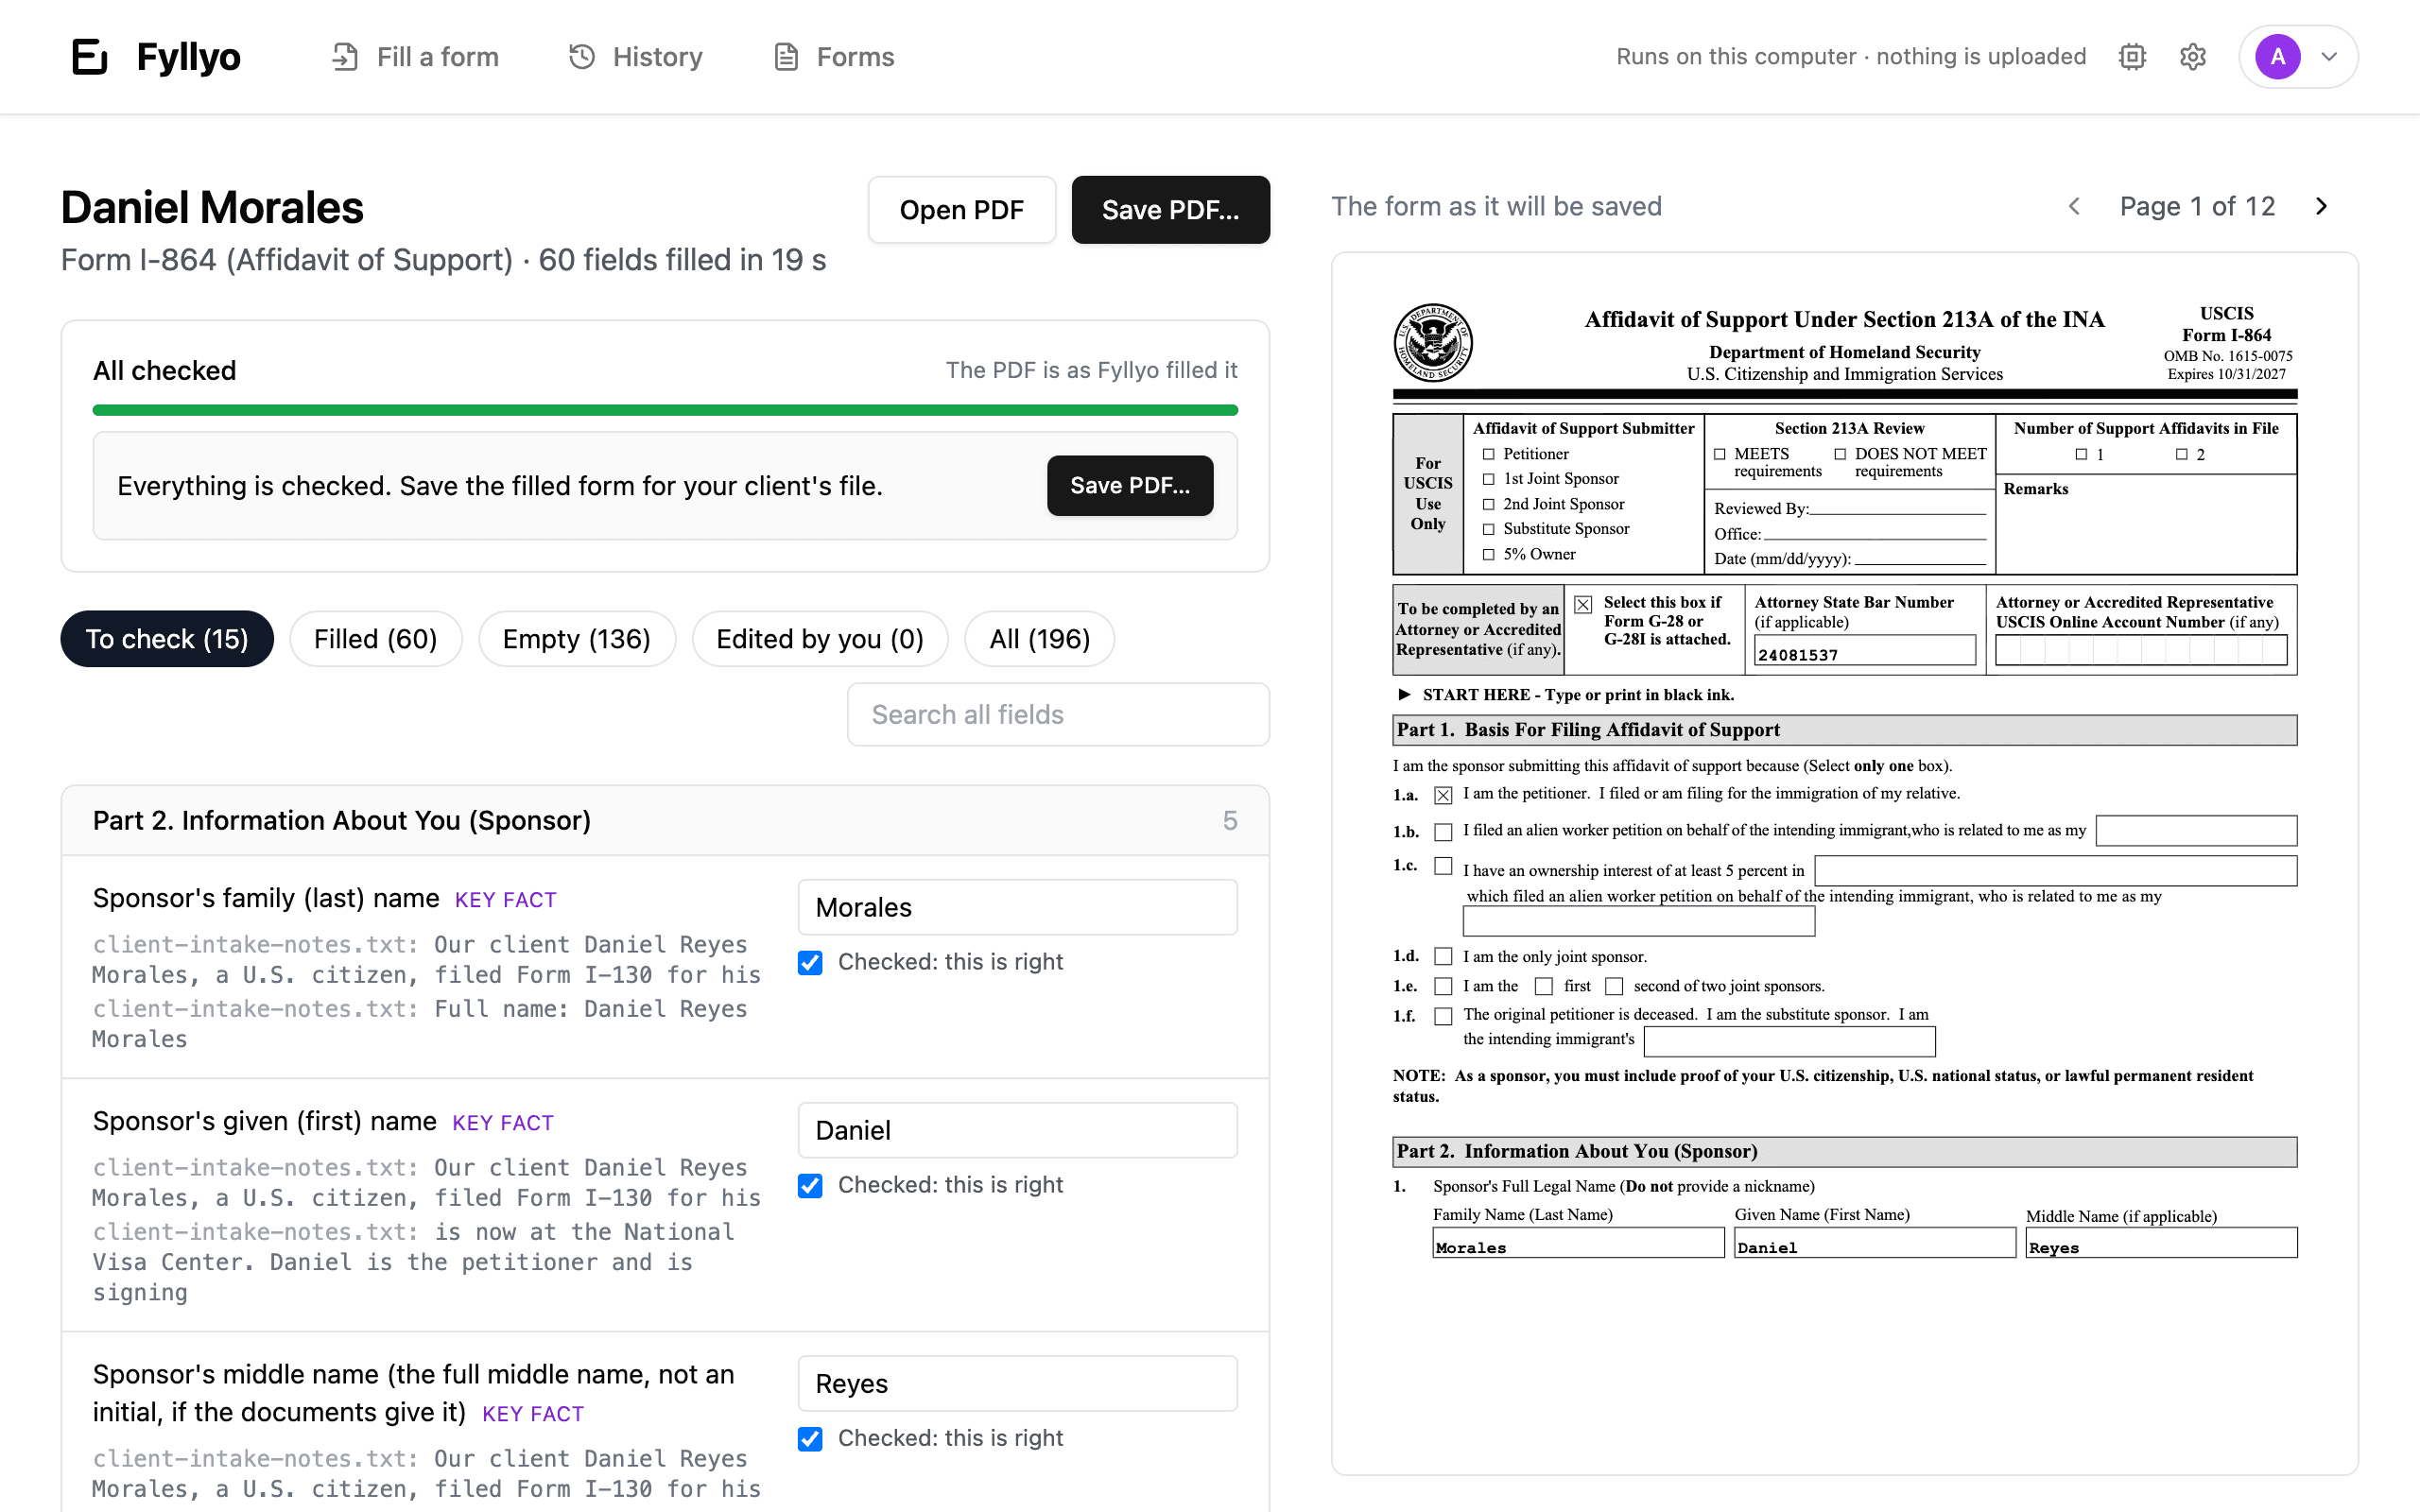Select the Empty (136) filter
This screenshot has height=1512, width=2420.
577,639
